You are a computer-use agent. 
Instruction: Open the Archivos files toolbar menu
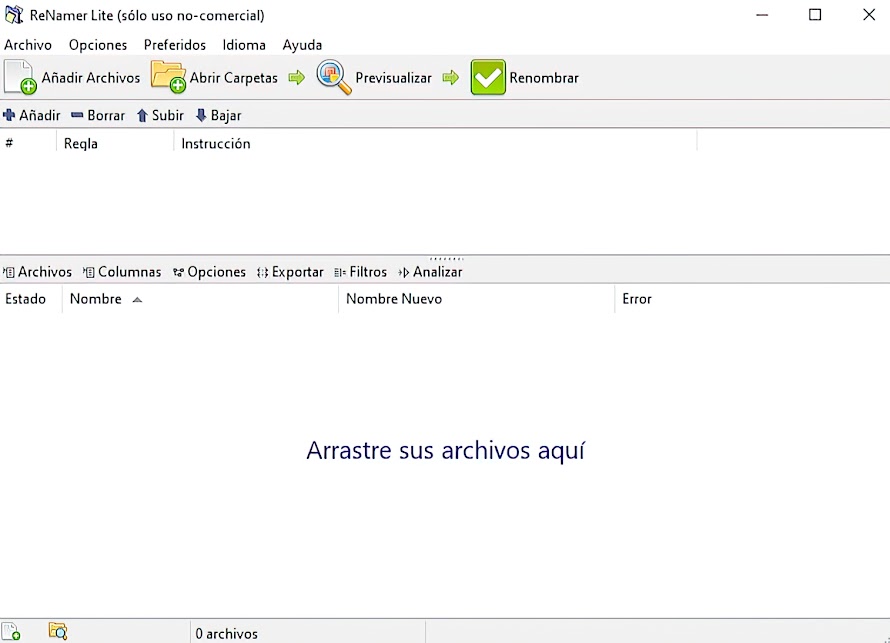coord(37,272)
